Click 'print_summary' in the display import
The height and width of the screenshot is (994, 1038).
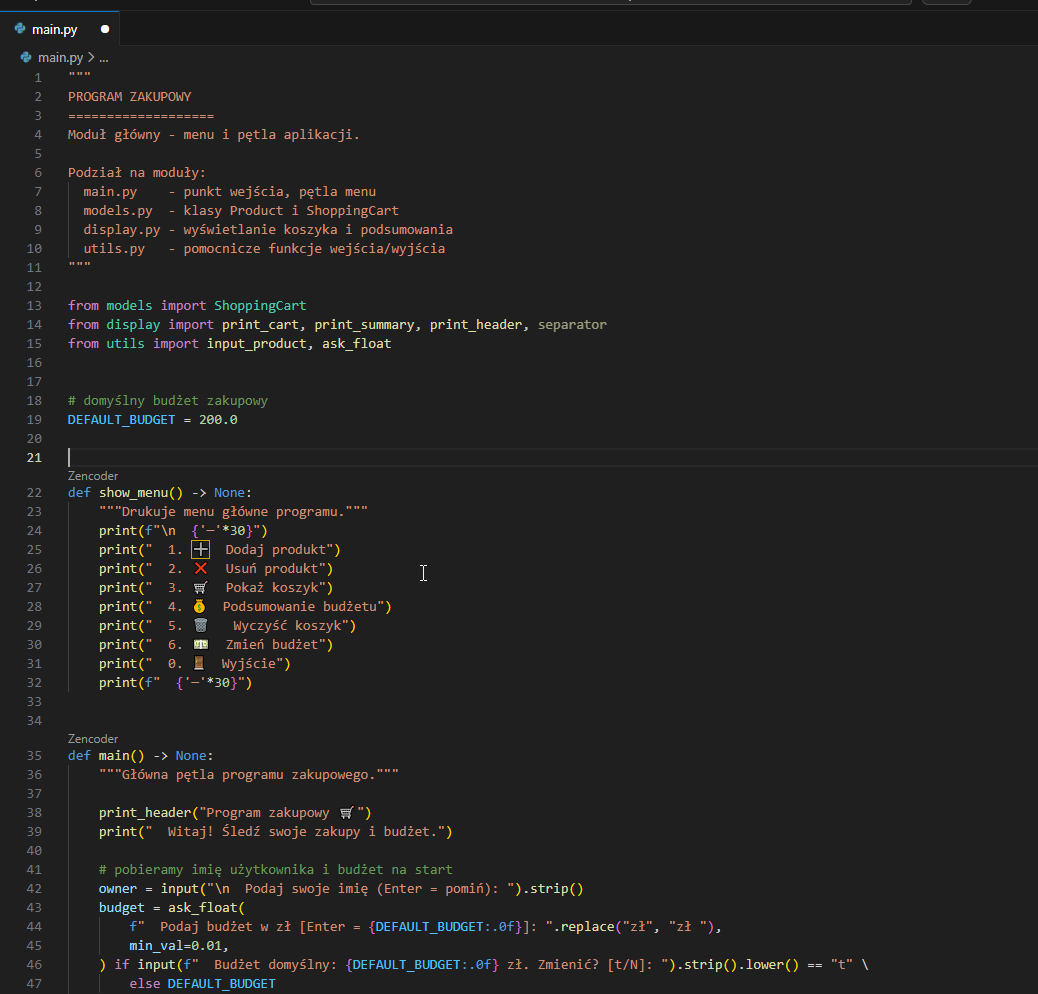pyautogui.click(x=364, y=324)
